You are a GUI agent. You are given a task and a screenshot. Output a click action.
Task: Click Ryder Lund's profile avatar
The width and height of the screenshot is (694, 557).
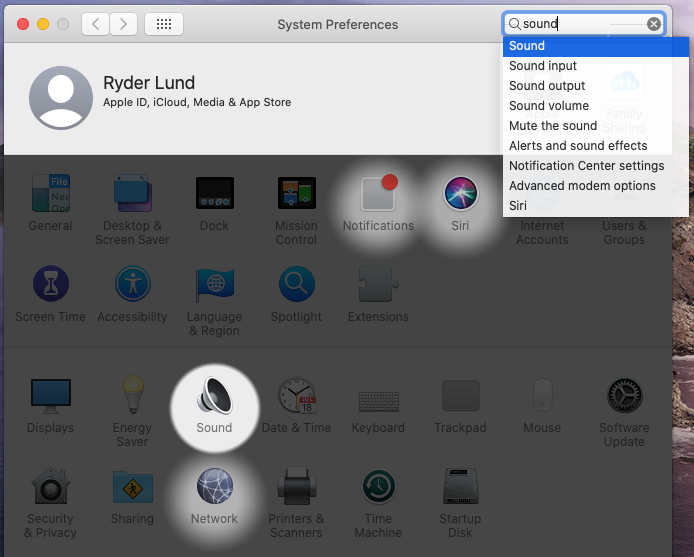(x=61, y=98)
